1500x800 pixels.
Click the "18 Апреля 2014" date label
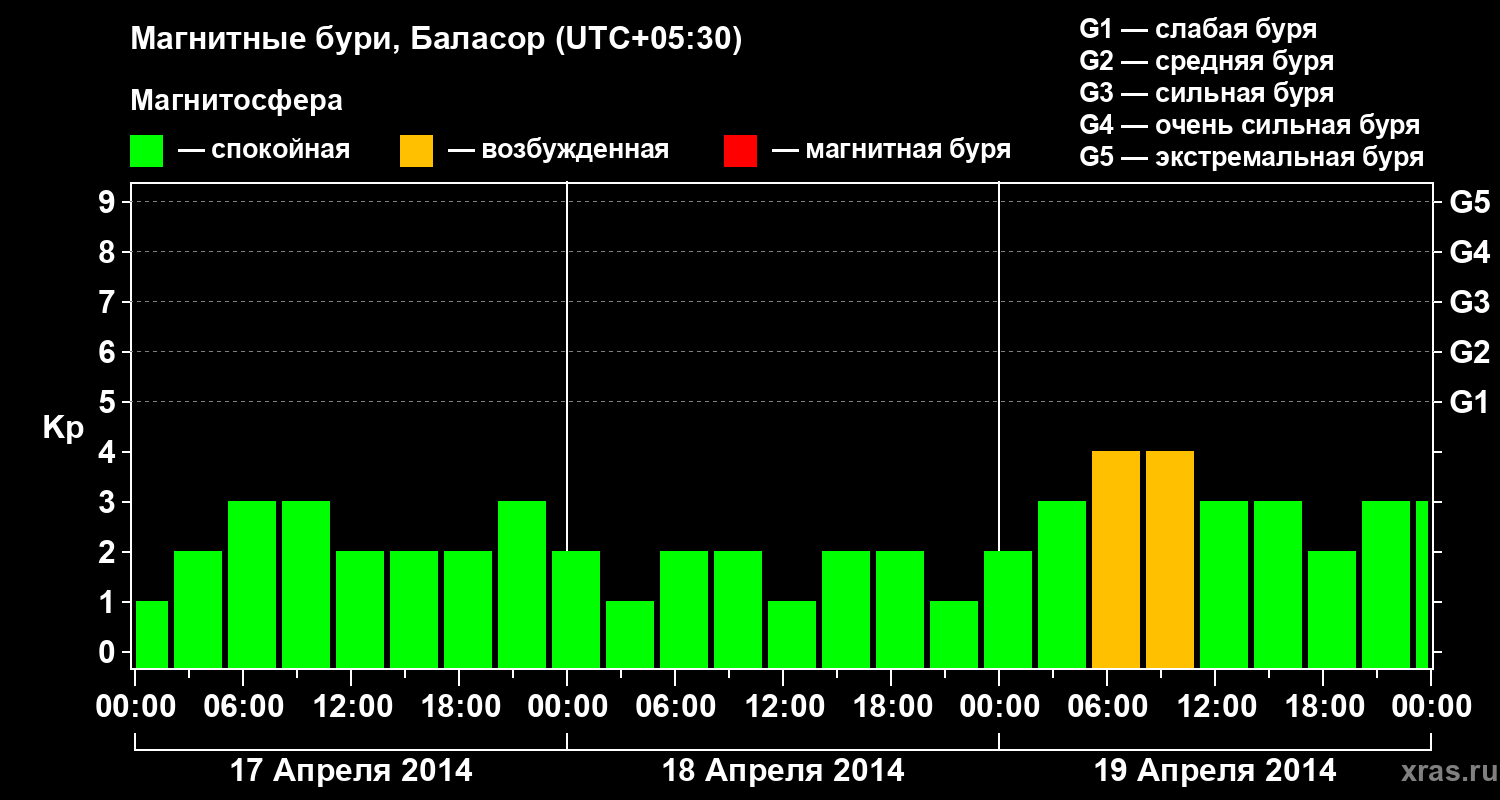[x=783, y=770]
